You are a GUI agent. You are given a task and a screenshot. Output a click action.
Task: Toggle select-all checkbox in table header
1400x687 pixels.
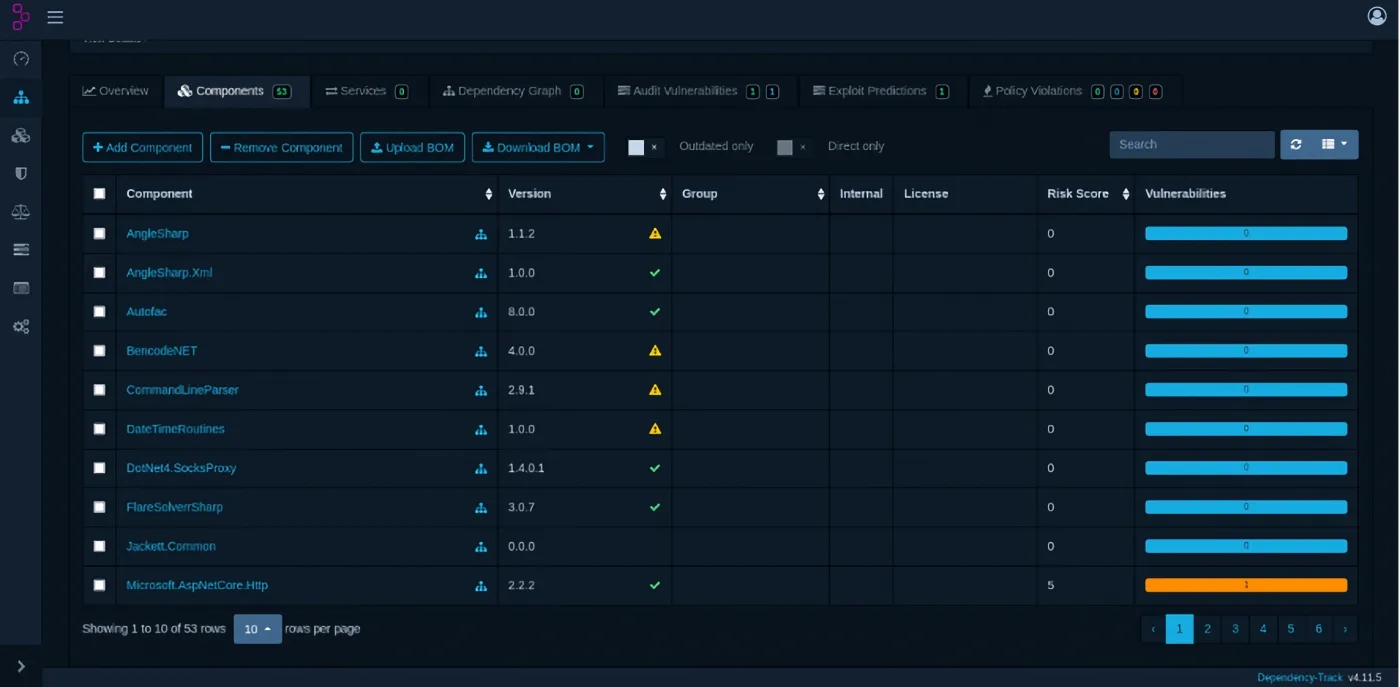pos(99,194)
